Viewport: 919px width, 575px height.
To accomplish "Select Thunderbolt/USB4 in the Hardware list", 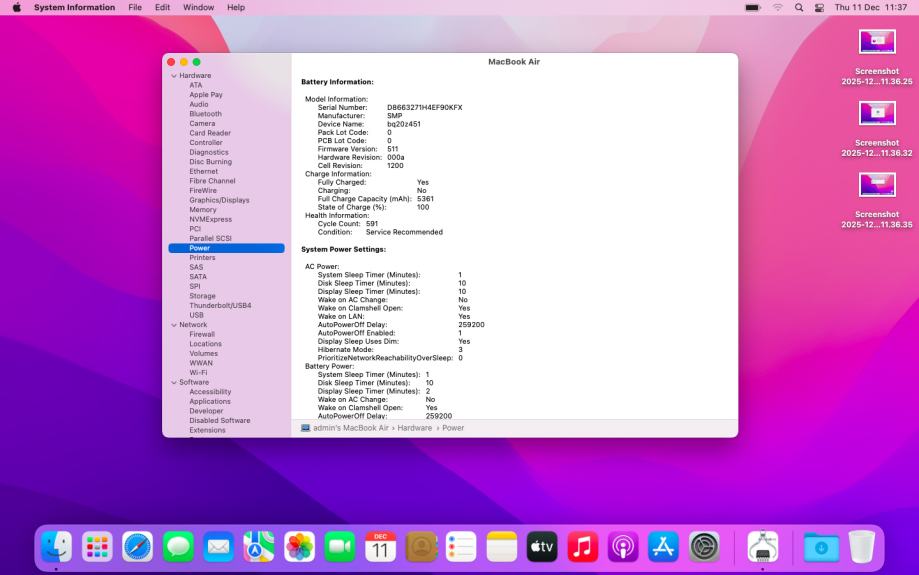I will tap(220, 306).
